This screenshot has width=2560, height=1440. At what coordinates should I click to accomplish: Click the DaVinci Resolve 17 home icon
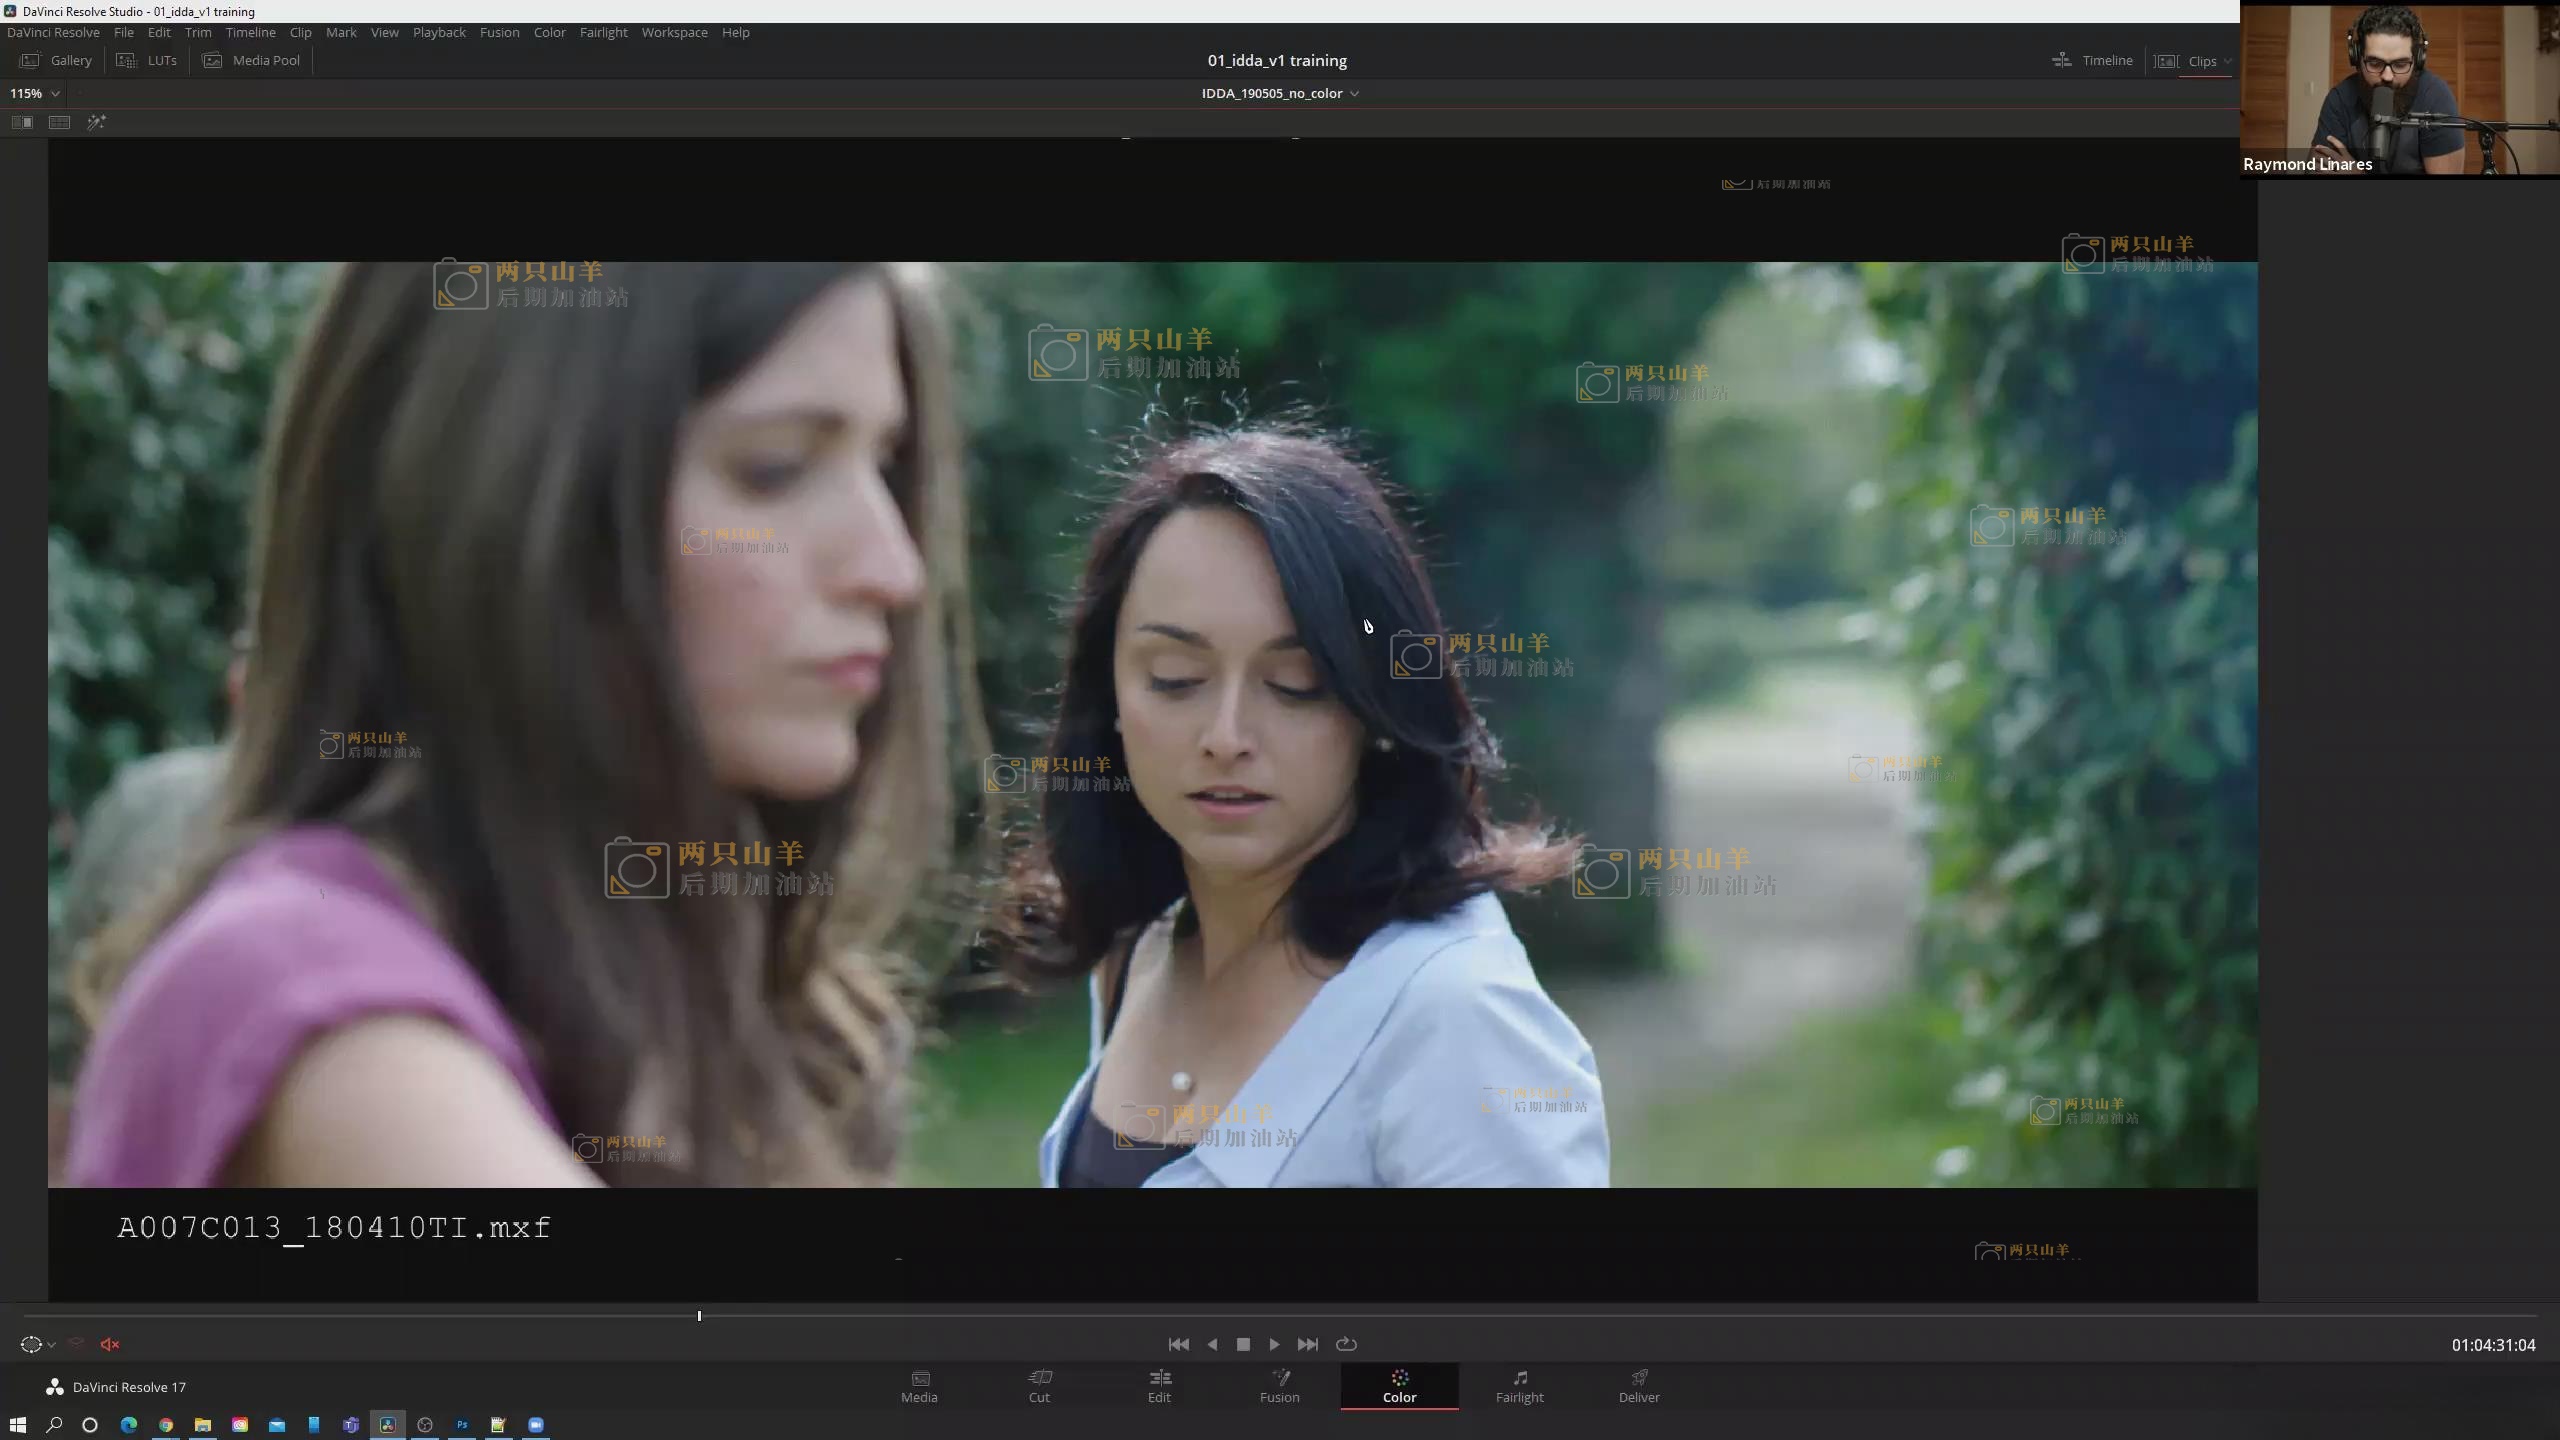point(55,1387)
